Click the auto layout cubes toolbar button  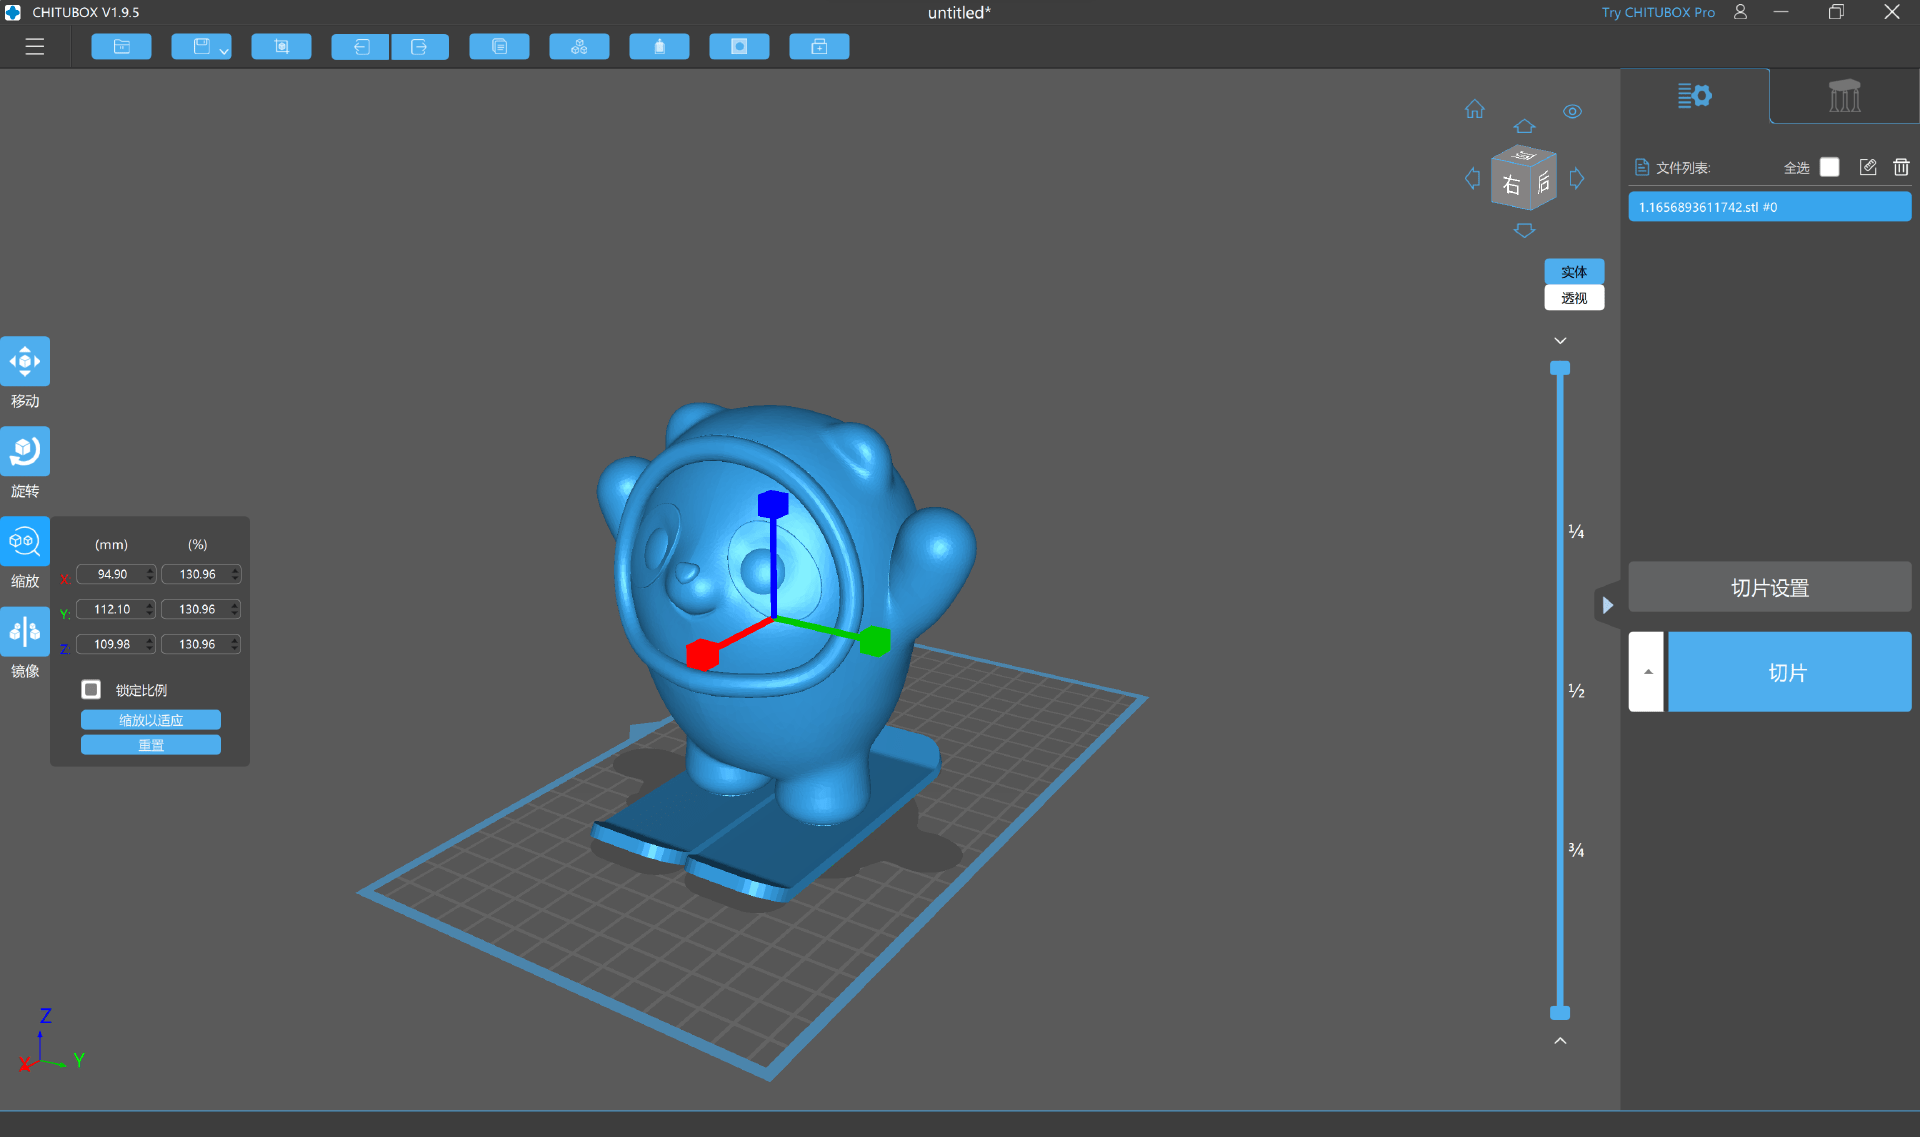click(x=579, y=47)
